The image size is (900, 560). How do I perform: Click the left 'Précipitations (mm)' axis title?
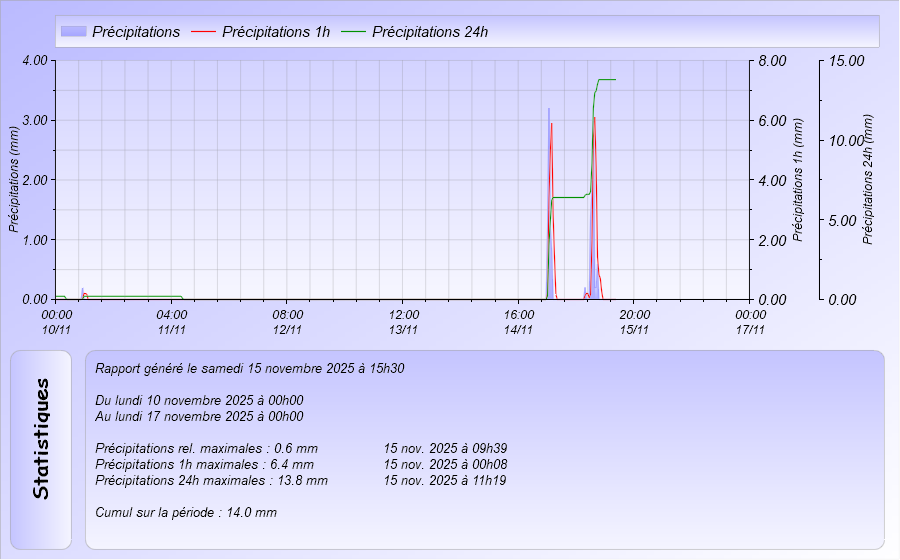(x=14, y=180)
